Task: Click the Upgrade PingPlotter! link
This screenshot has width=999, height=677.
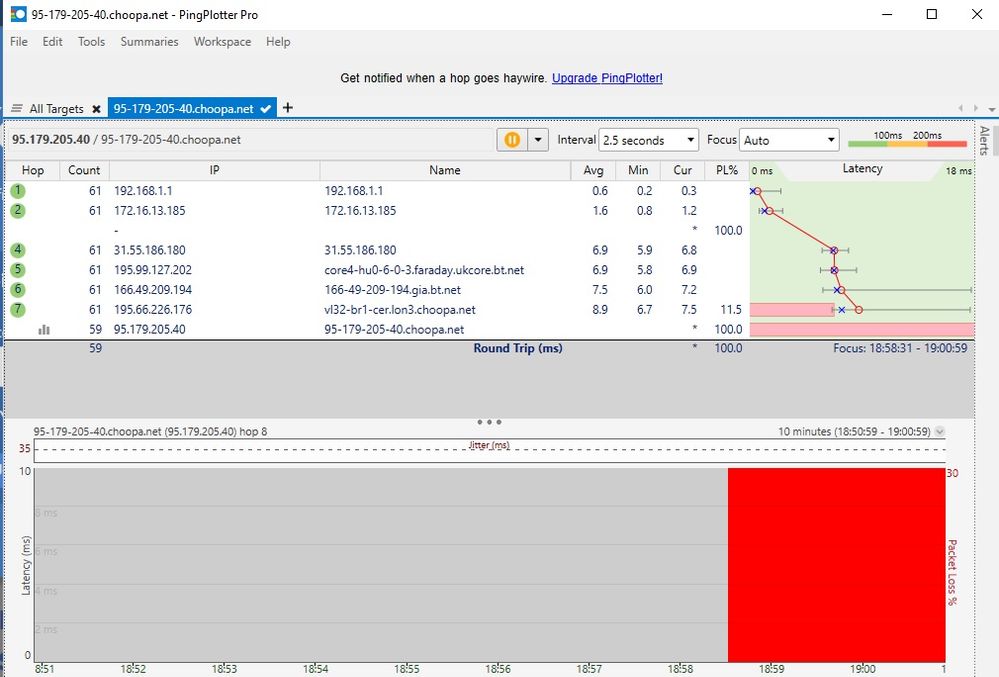Action: [x=607, y=78]
